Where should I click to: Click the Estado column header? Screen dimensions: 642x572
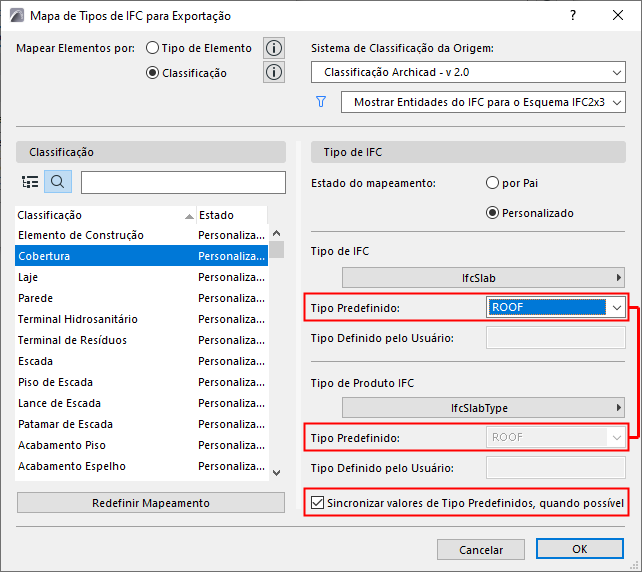[232, 215]
